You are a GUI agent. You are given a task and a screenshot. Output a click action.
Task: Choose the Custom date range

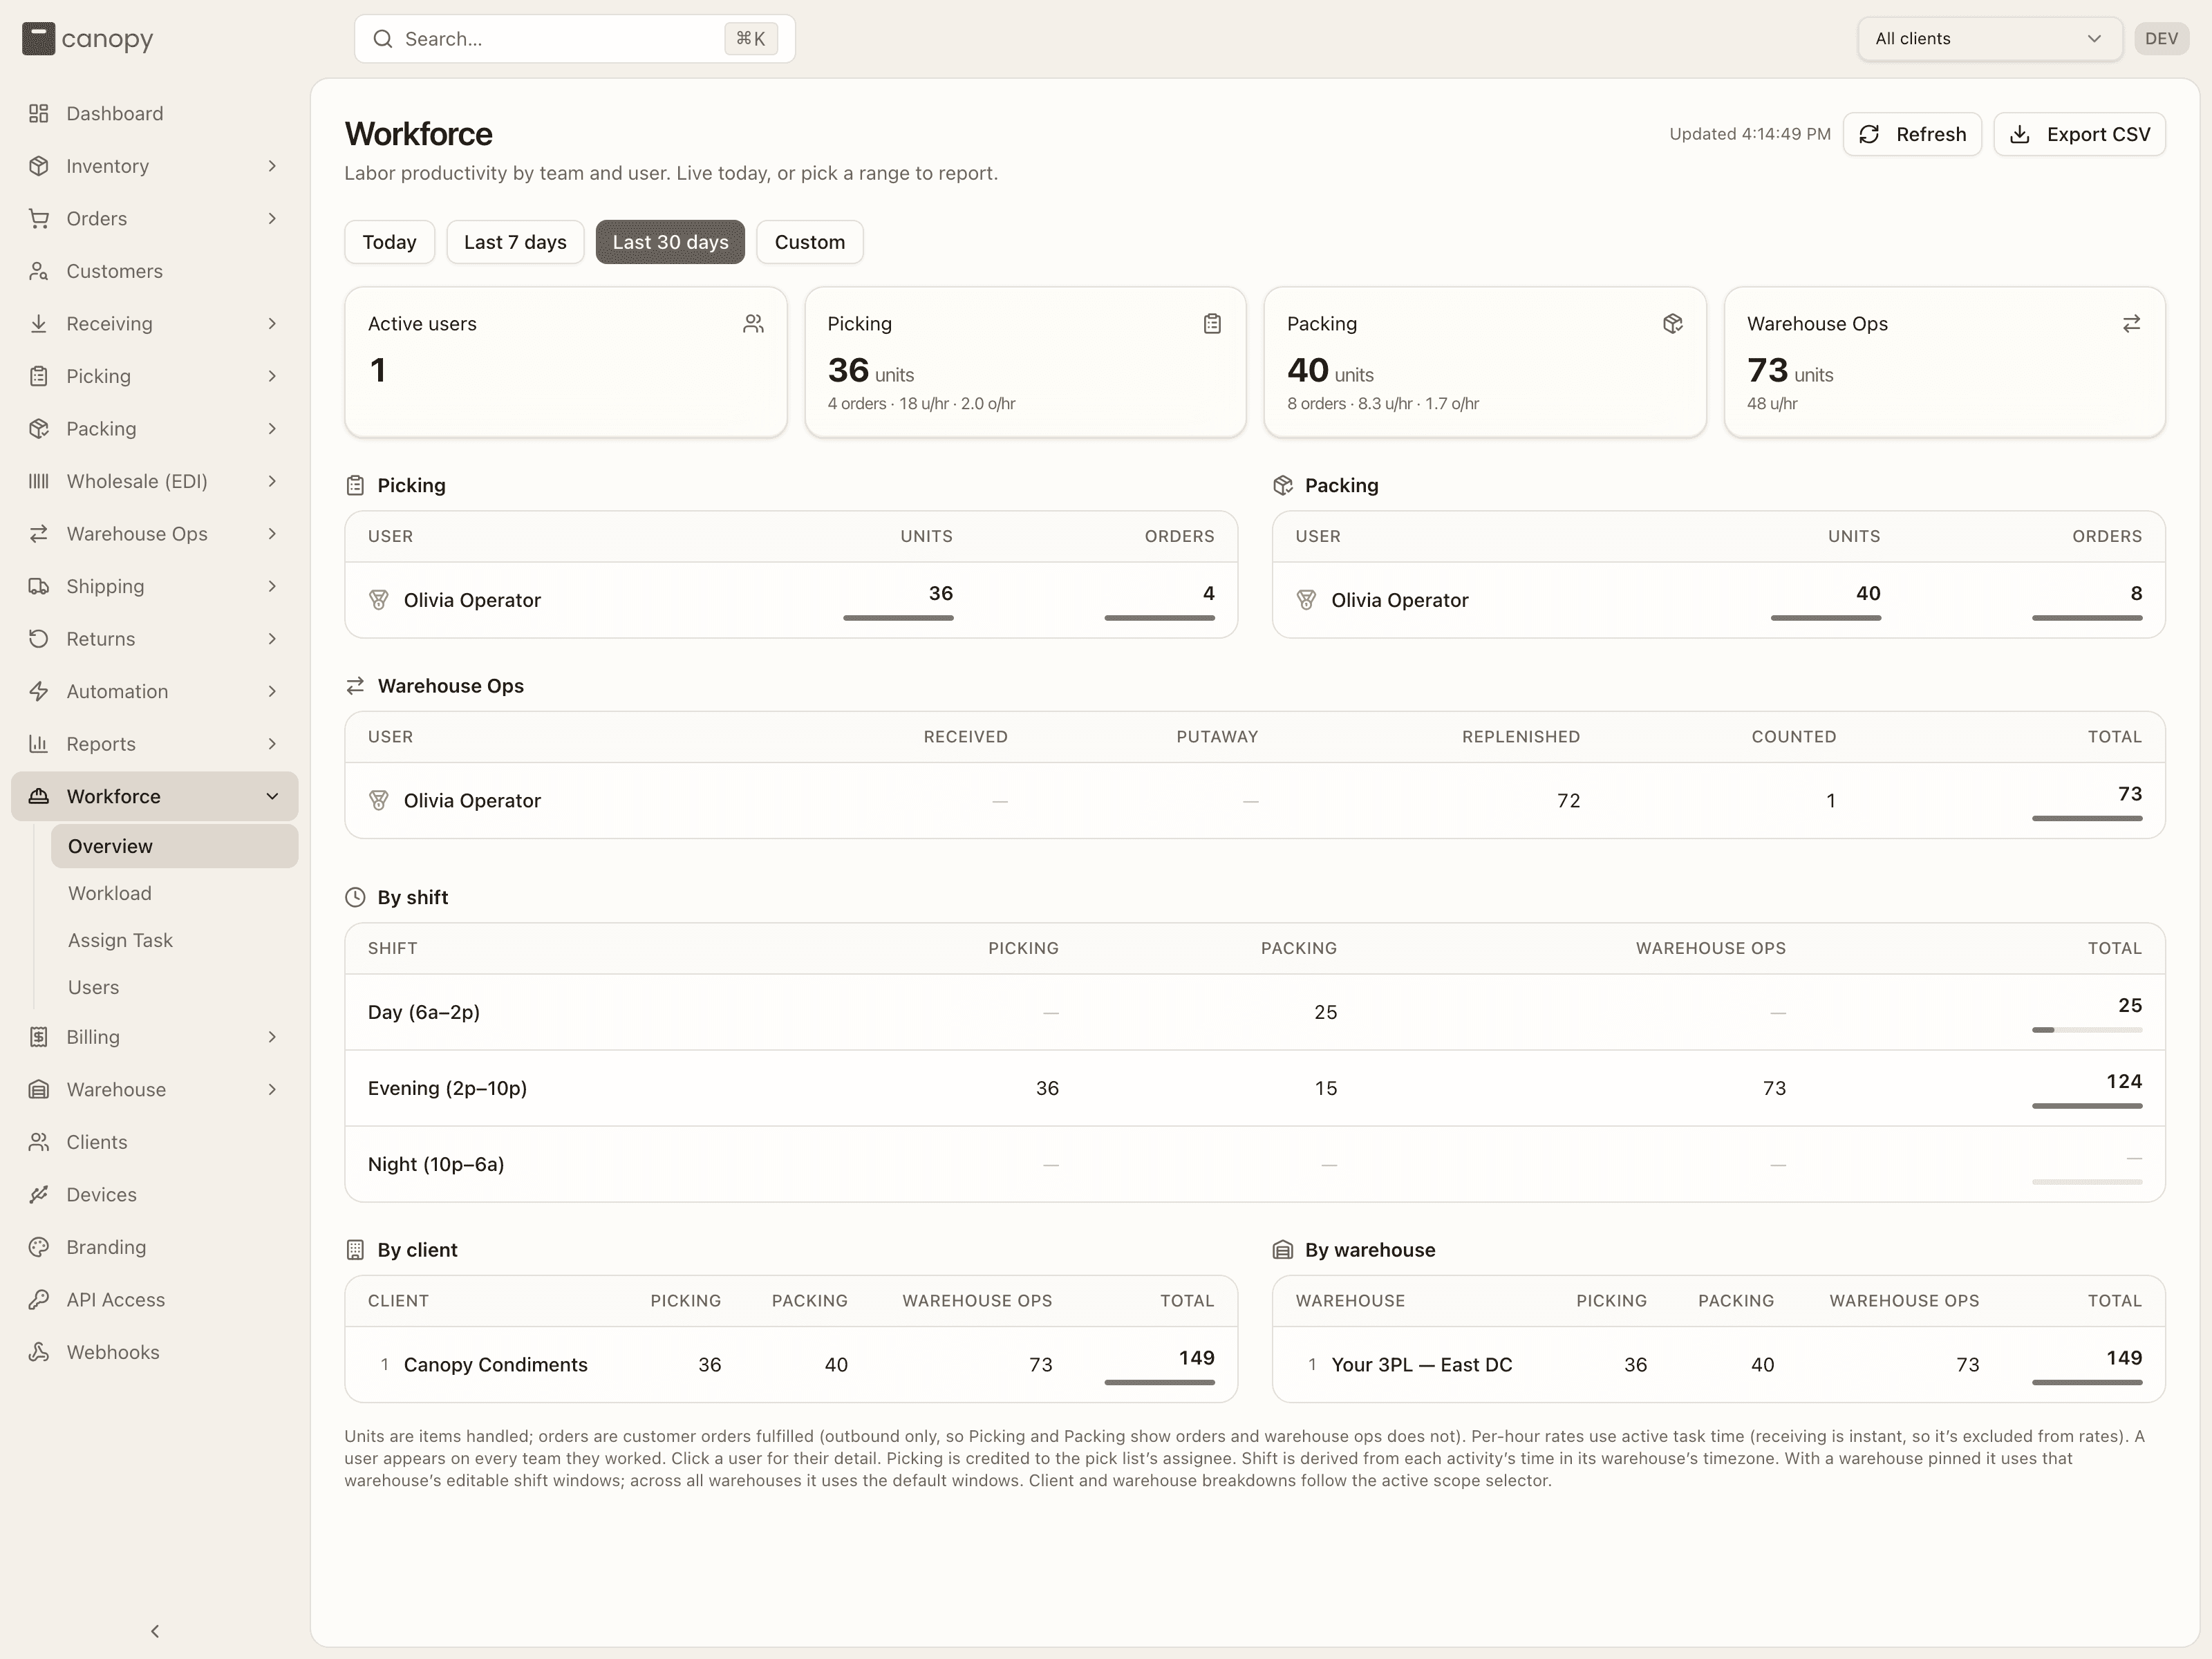click(809, 242)
